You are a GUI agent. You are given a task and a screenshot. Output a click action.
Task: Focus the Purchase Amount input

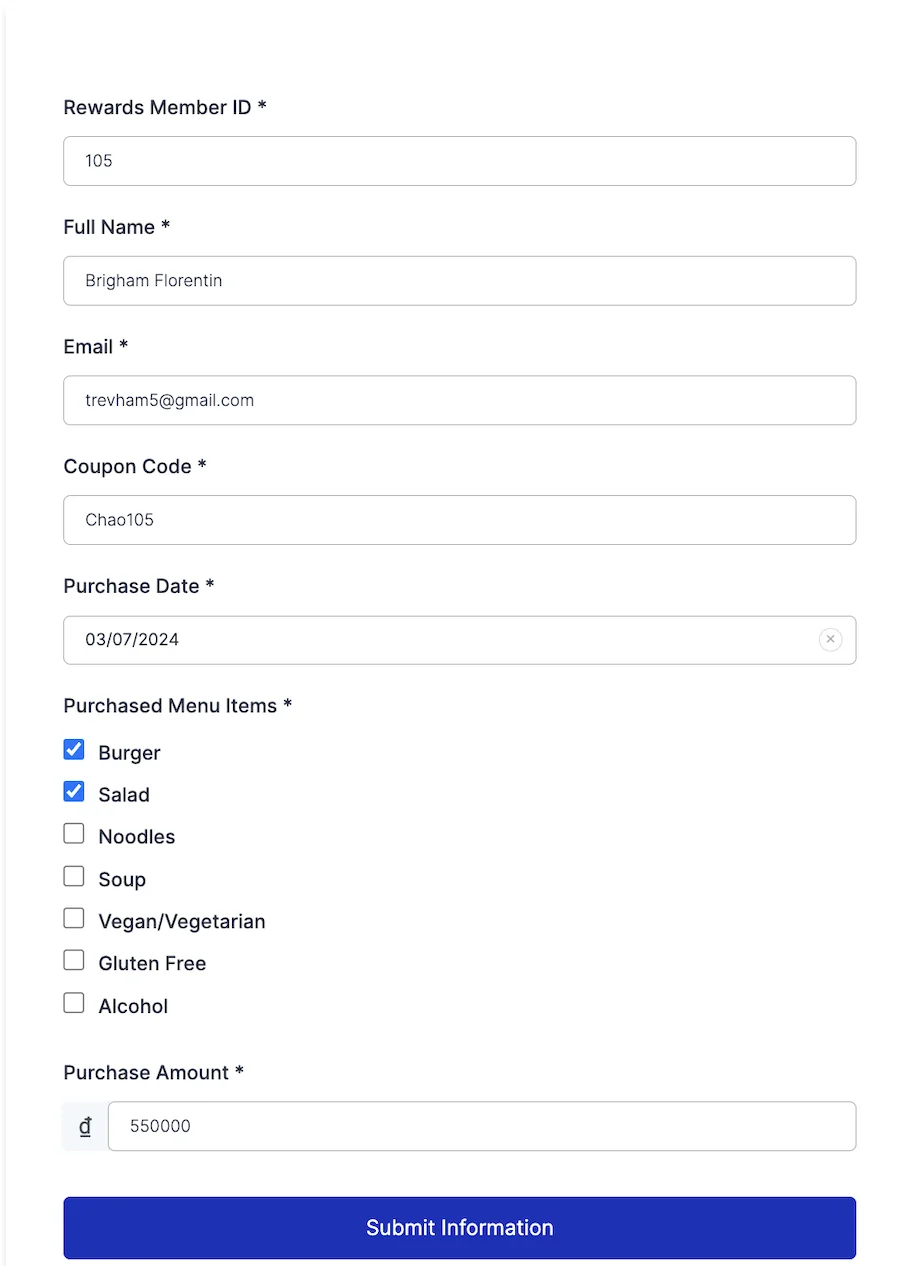pyautogui.click(x=481, y=1126)
